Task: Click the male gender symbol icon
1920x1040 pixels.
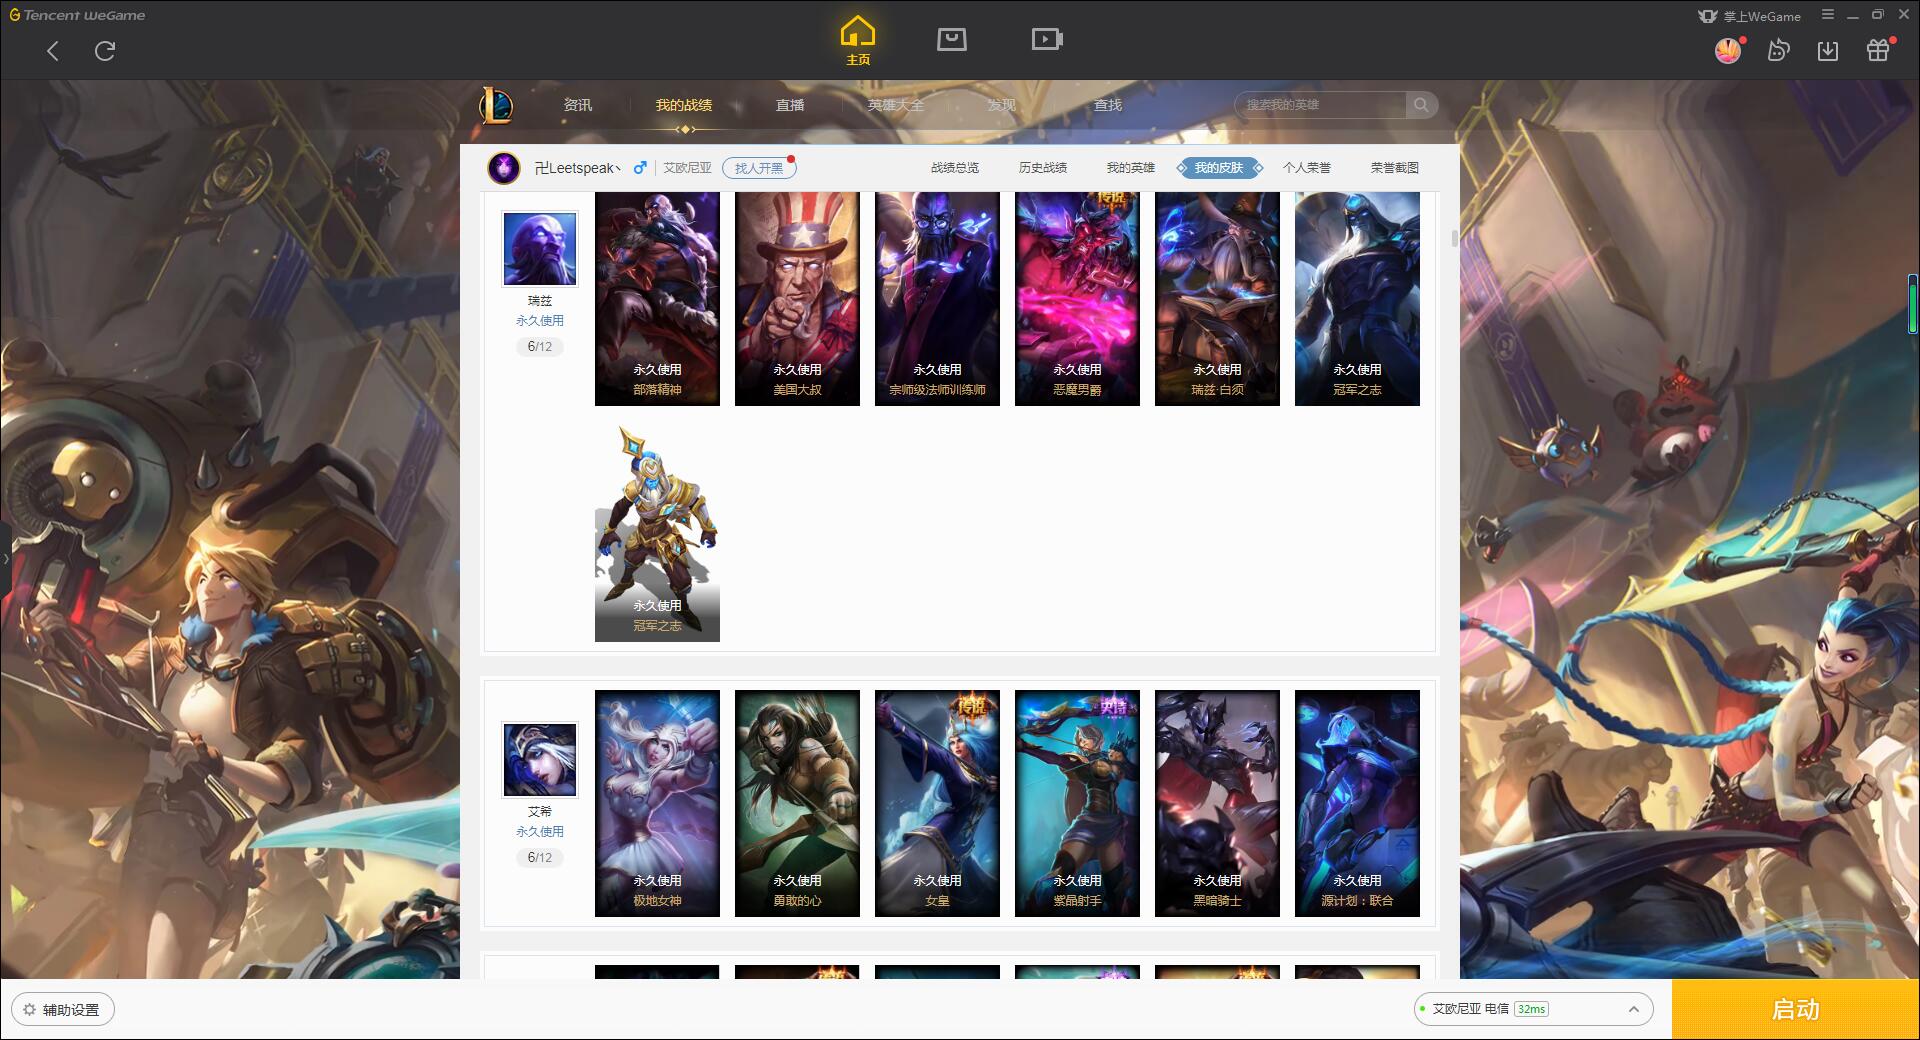Action: tap(640, 167)
